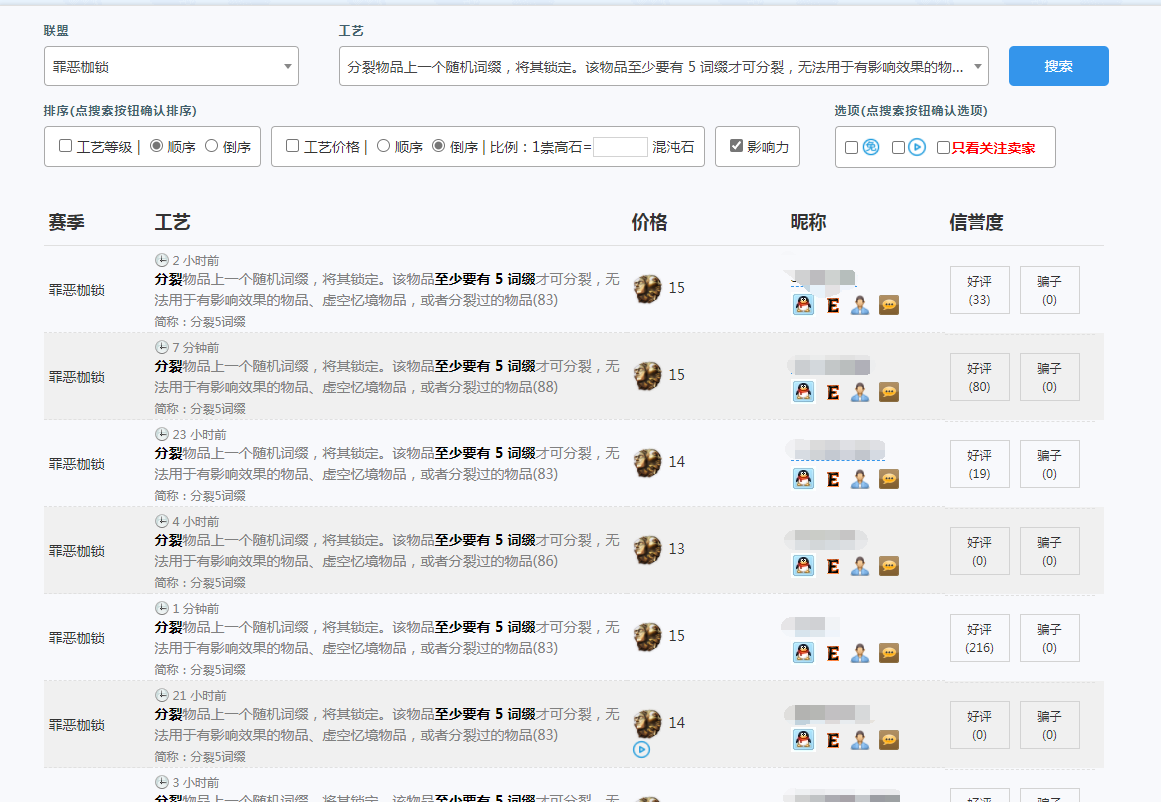Viewport: 1161px width, 802px height.
Task: Enable the 工艺等级 sort checkbox
Action: [66, 146]
